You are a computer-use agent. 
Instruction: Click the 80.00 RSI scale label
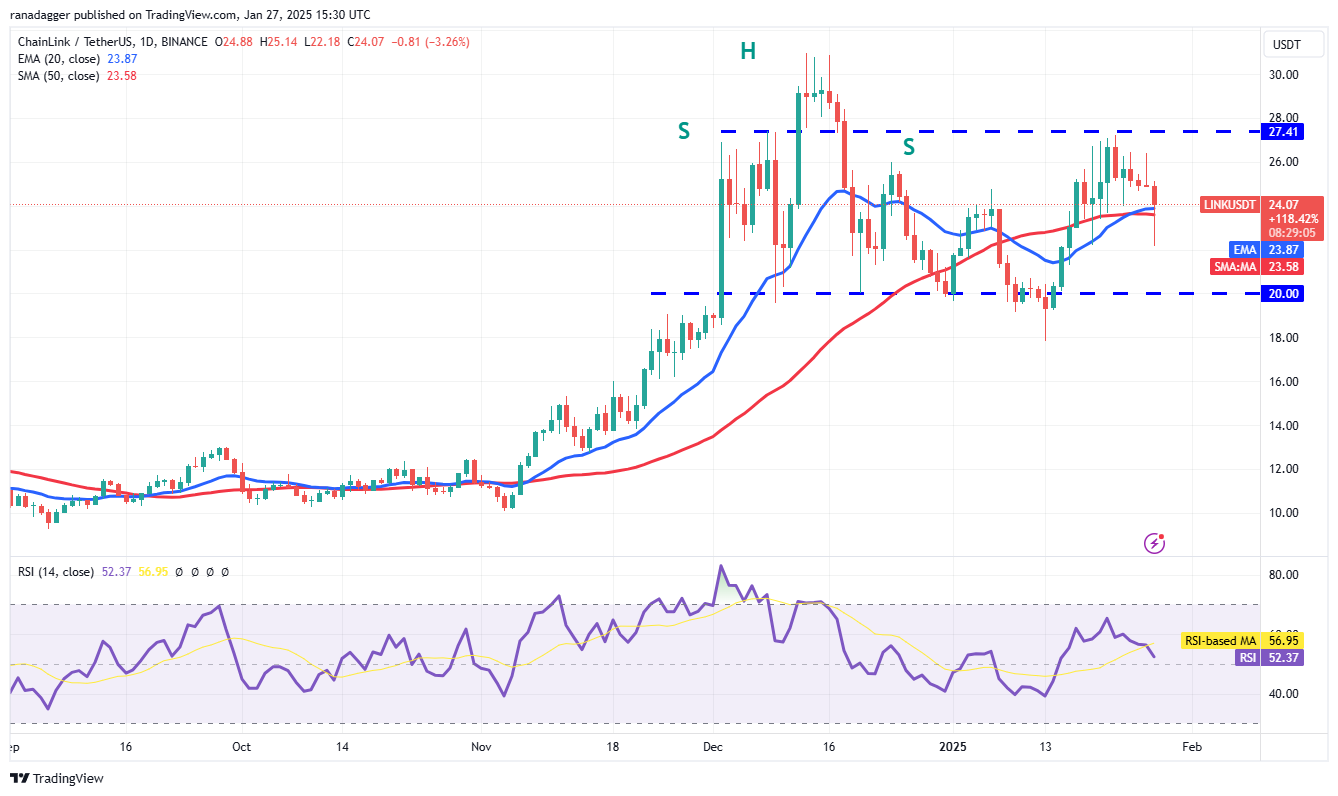coord(1285,575)
